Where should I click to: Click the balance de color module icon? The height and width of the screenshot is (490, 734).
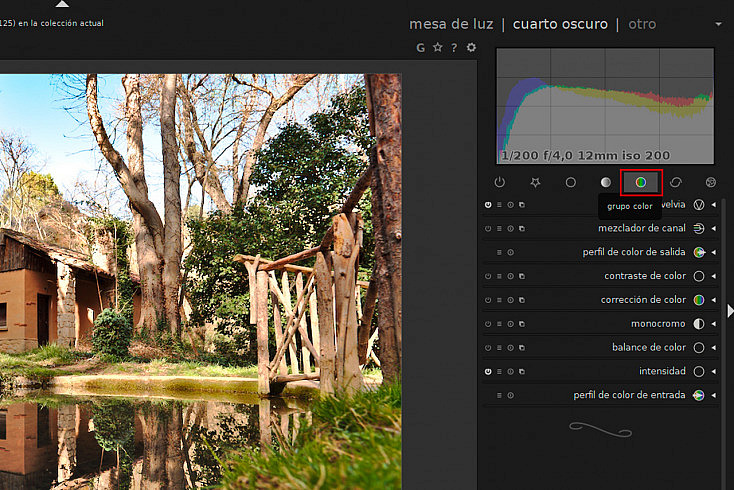(699, 348)
